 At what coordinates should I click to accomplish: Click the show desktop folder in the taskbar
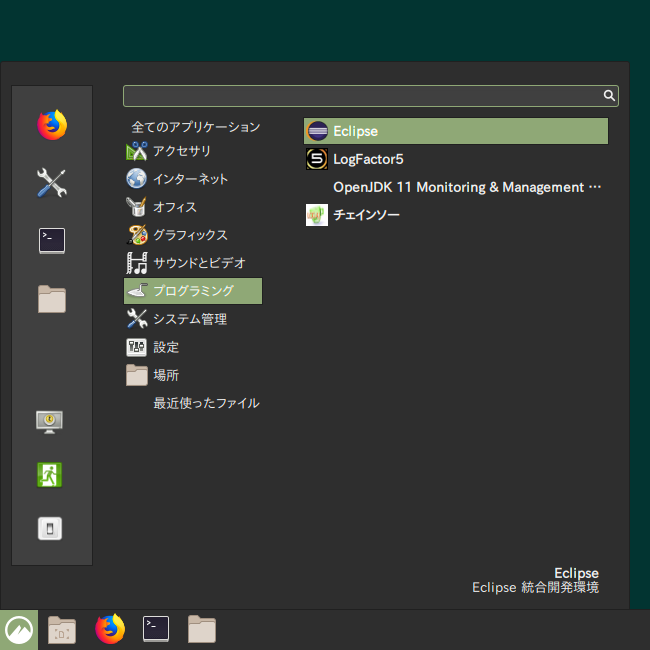click(62, 630)
